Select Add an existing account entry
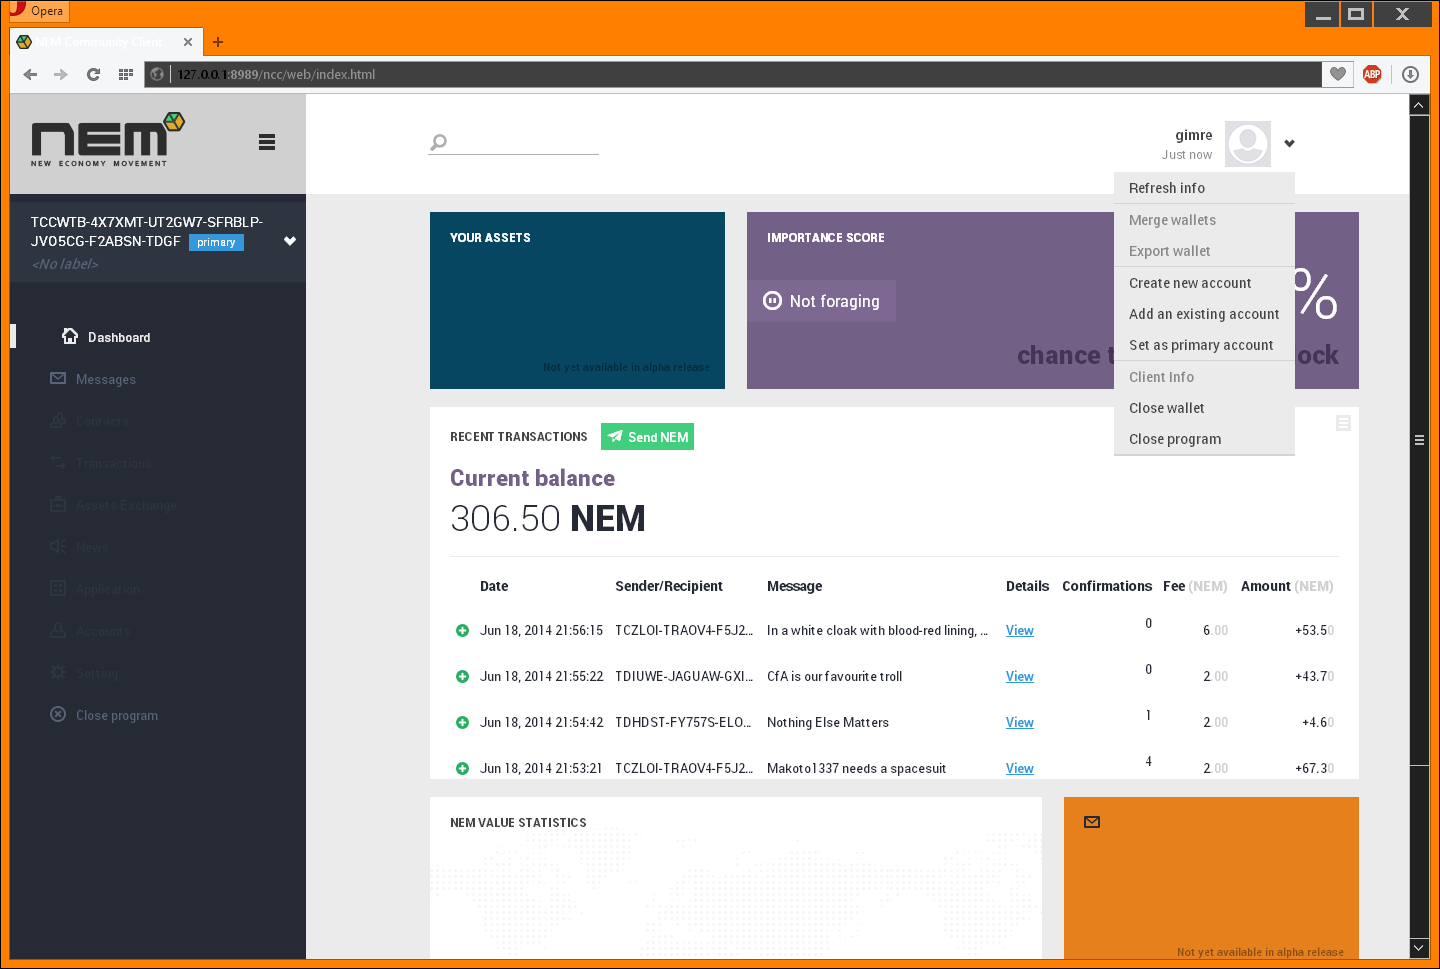 [1204, 314]
